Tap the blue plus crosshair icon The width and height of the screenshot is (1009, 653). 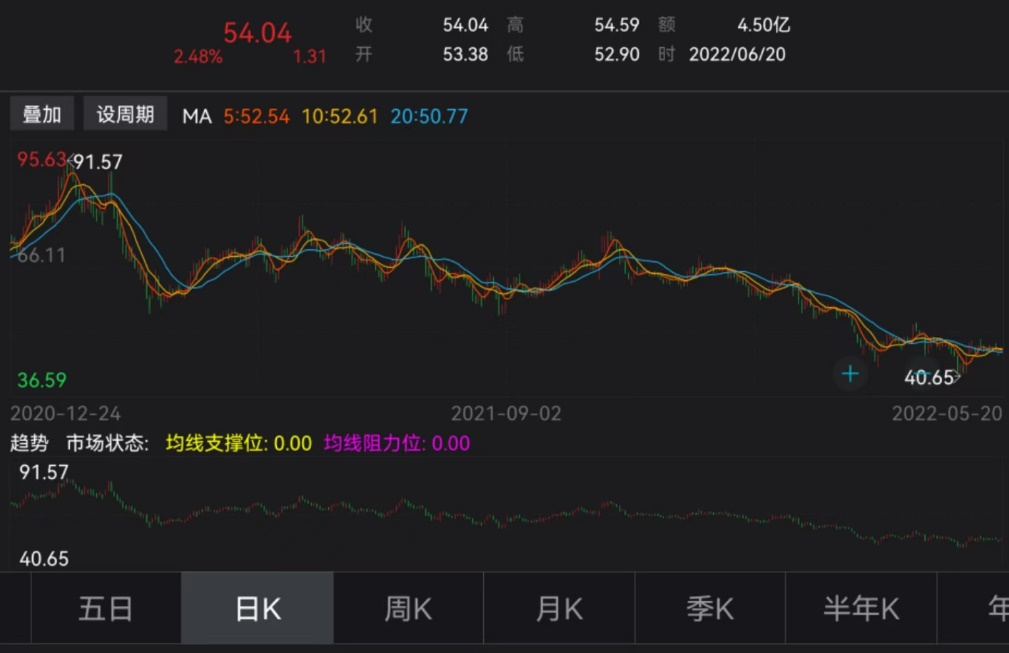click(x=850, y=374)
